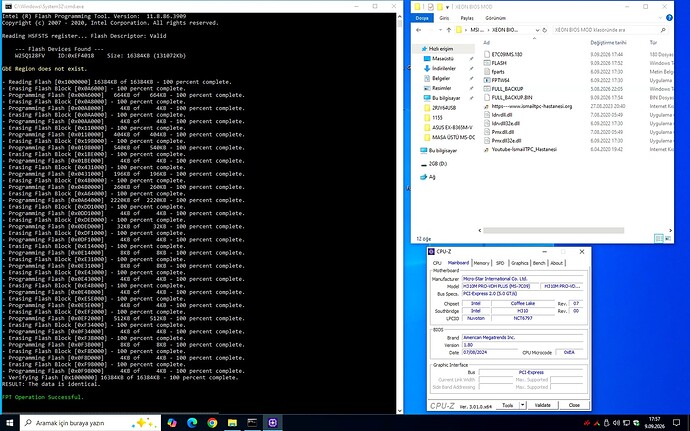Open the Giriş ribbon tab
This screenshot has height=431, width=690.
(x=444, y=18)
